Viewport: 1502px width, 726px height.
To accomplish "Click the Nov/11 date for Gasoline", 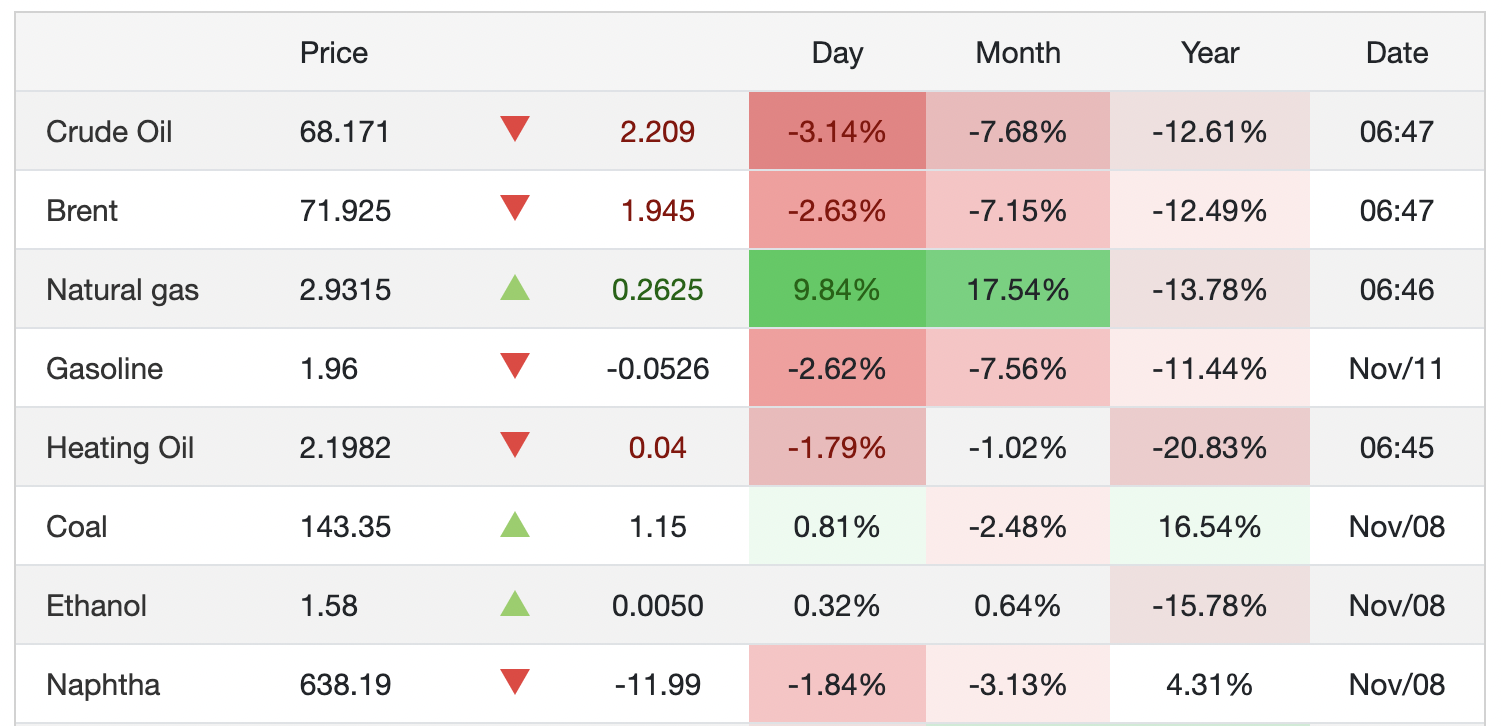I will [1397, 369].
